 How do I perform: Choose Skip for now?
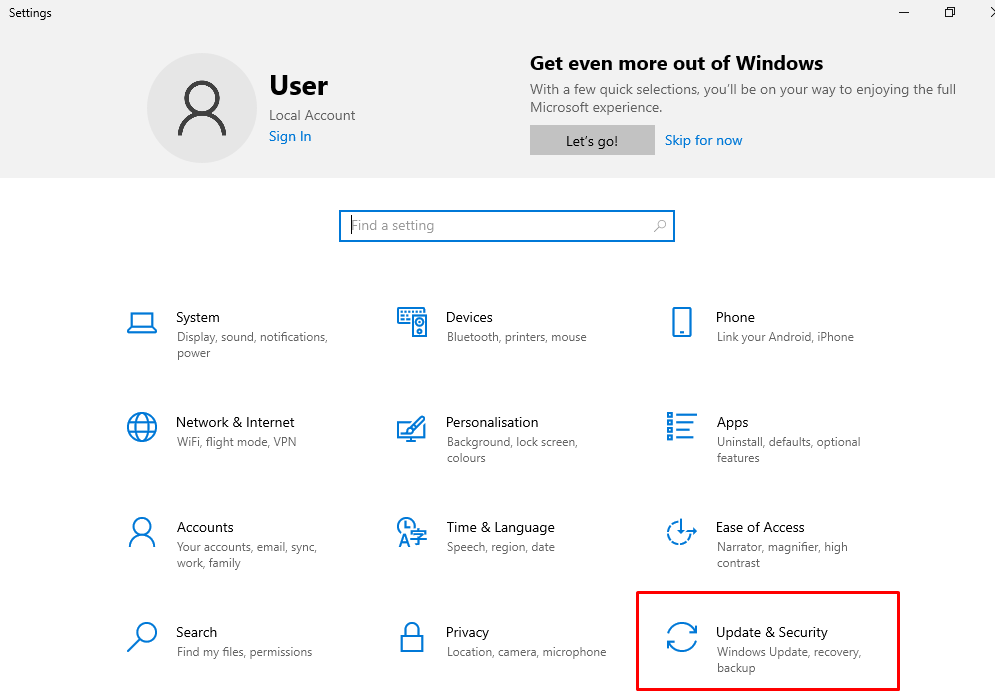[x=703, y=140]
